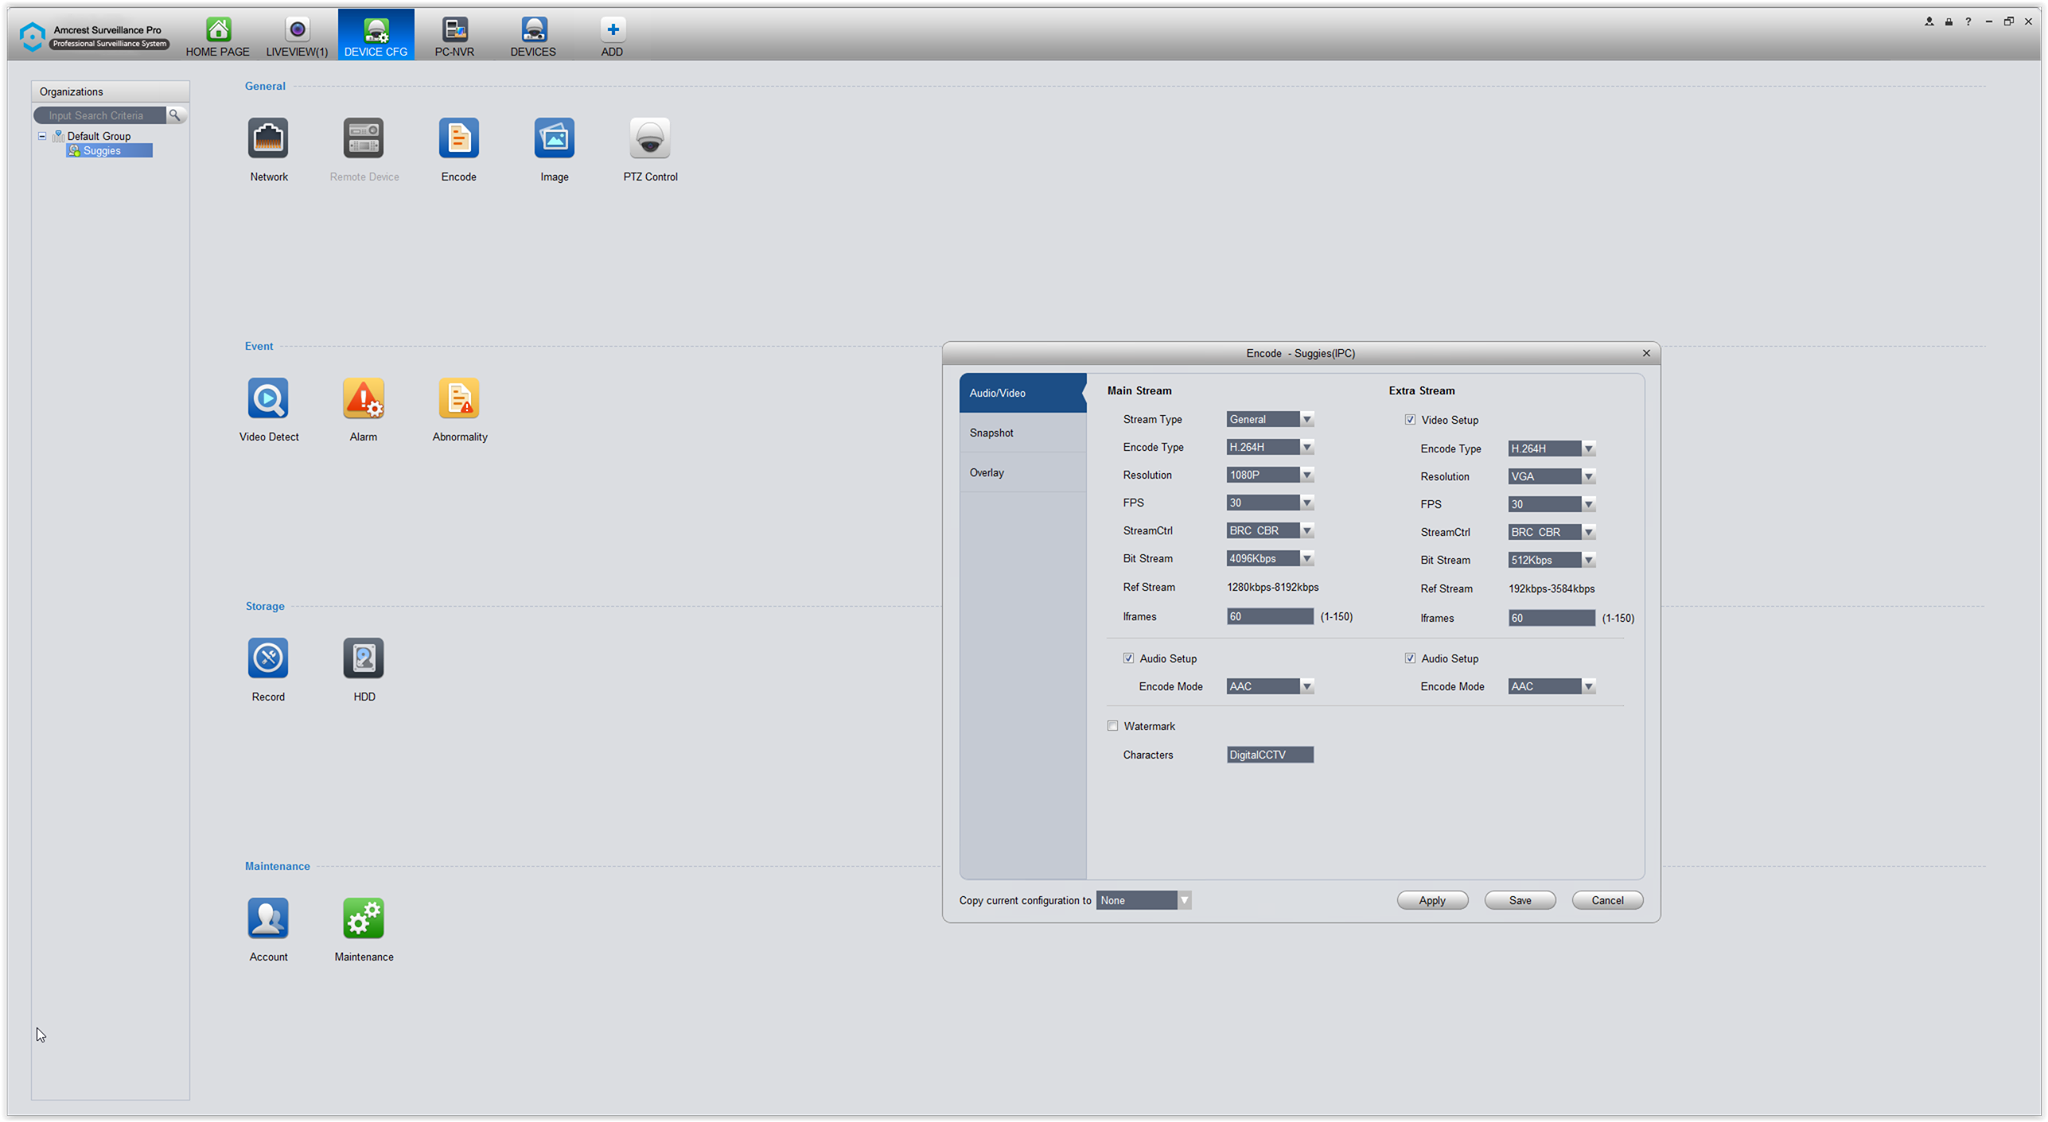Open the Maintenance gear icon
This screenshot has height=1122, width=2048.
tap(363, 918)
